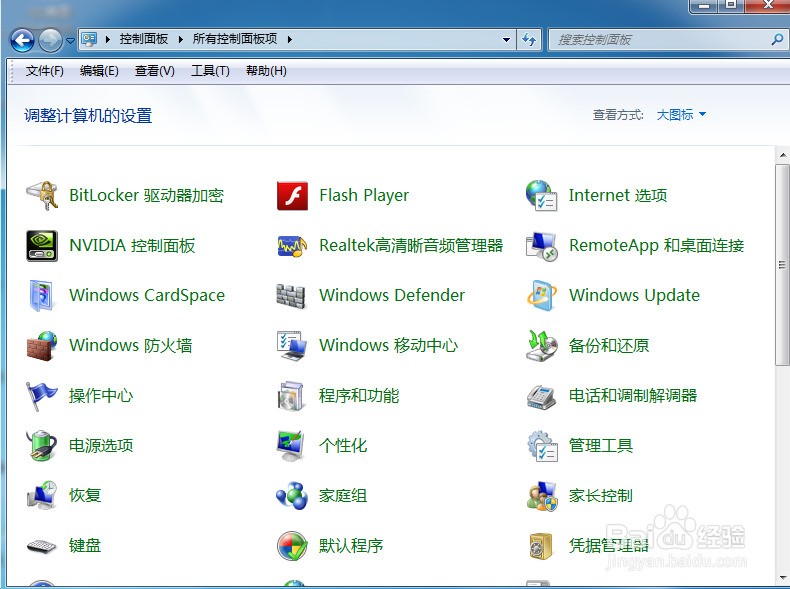Open the NVIDIA 控制面板 icon

[x=42, y=245]
